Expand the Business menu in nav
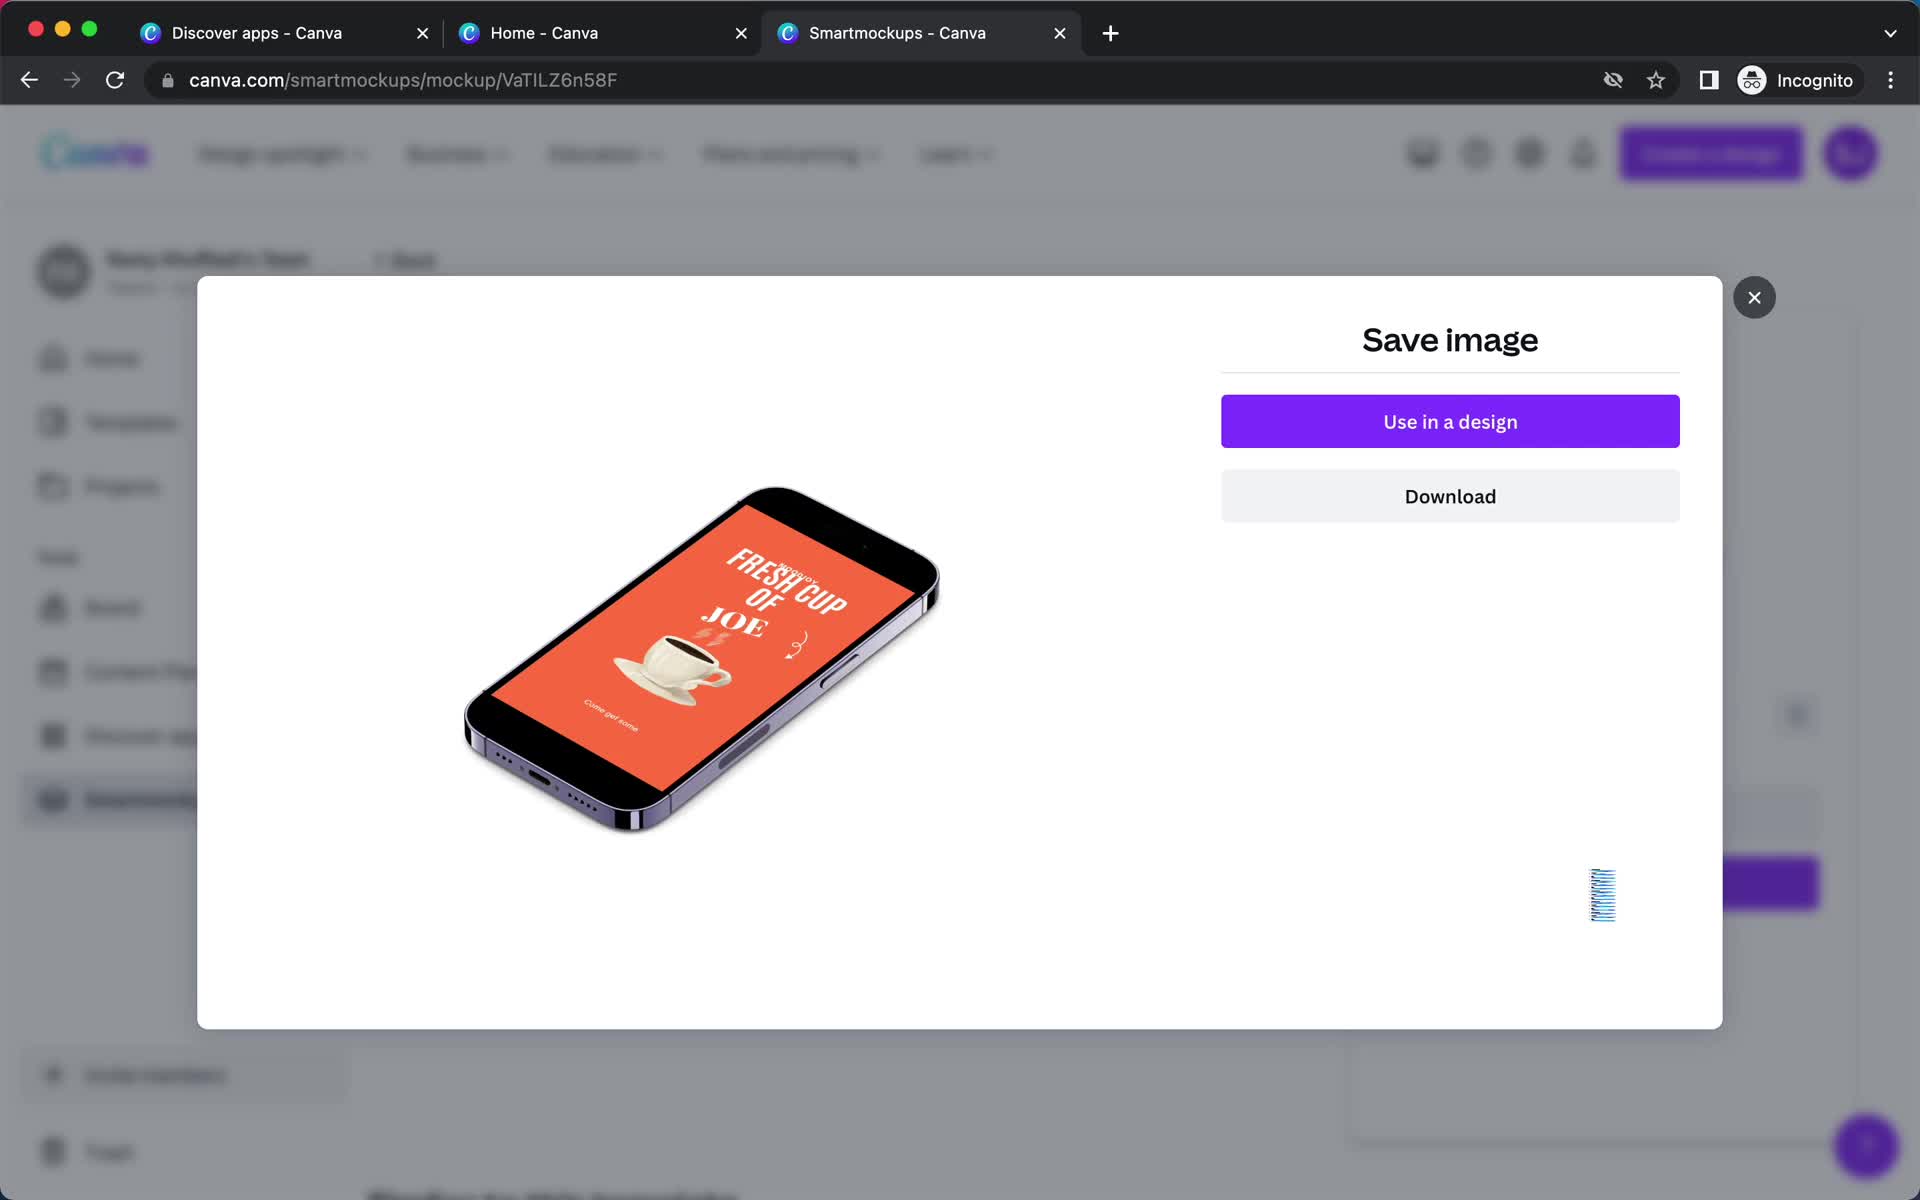Viewport: 1920px width, 1200px height. pyautogui.click(x=458, y=153)
